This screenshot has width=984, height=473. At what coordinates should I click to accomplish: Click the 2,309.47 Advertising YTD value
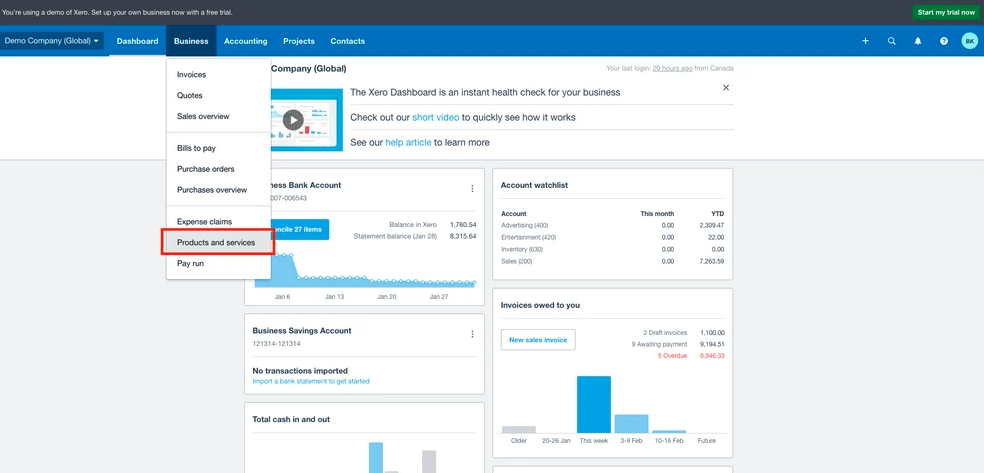(x=711, y=225)
